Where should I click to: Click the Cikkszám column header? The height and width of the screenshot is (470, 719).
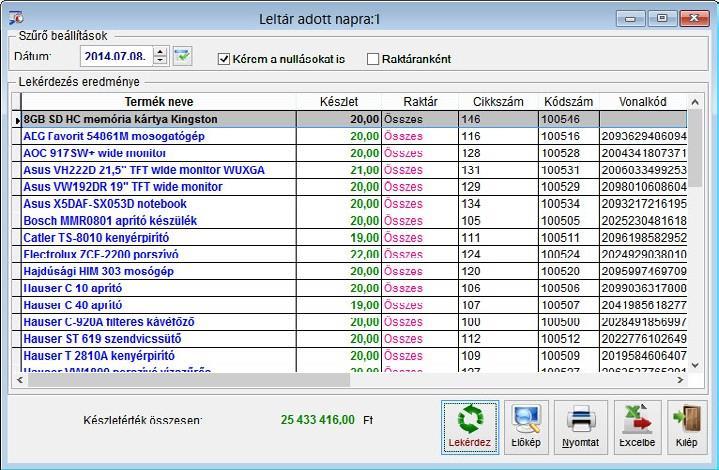tap(498, 101)
